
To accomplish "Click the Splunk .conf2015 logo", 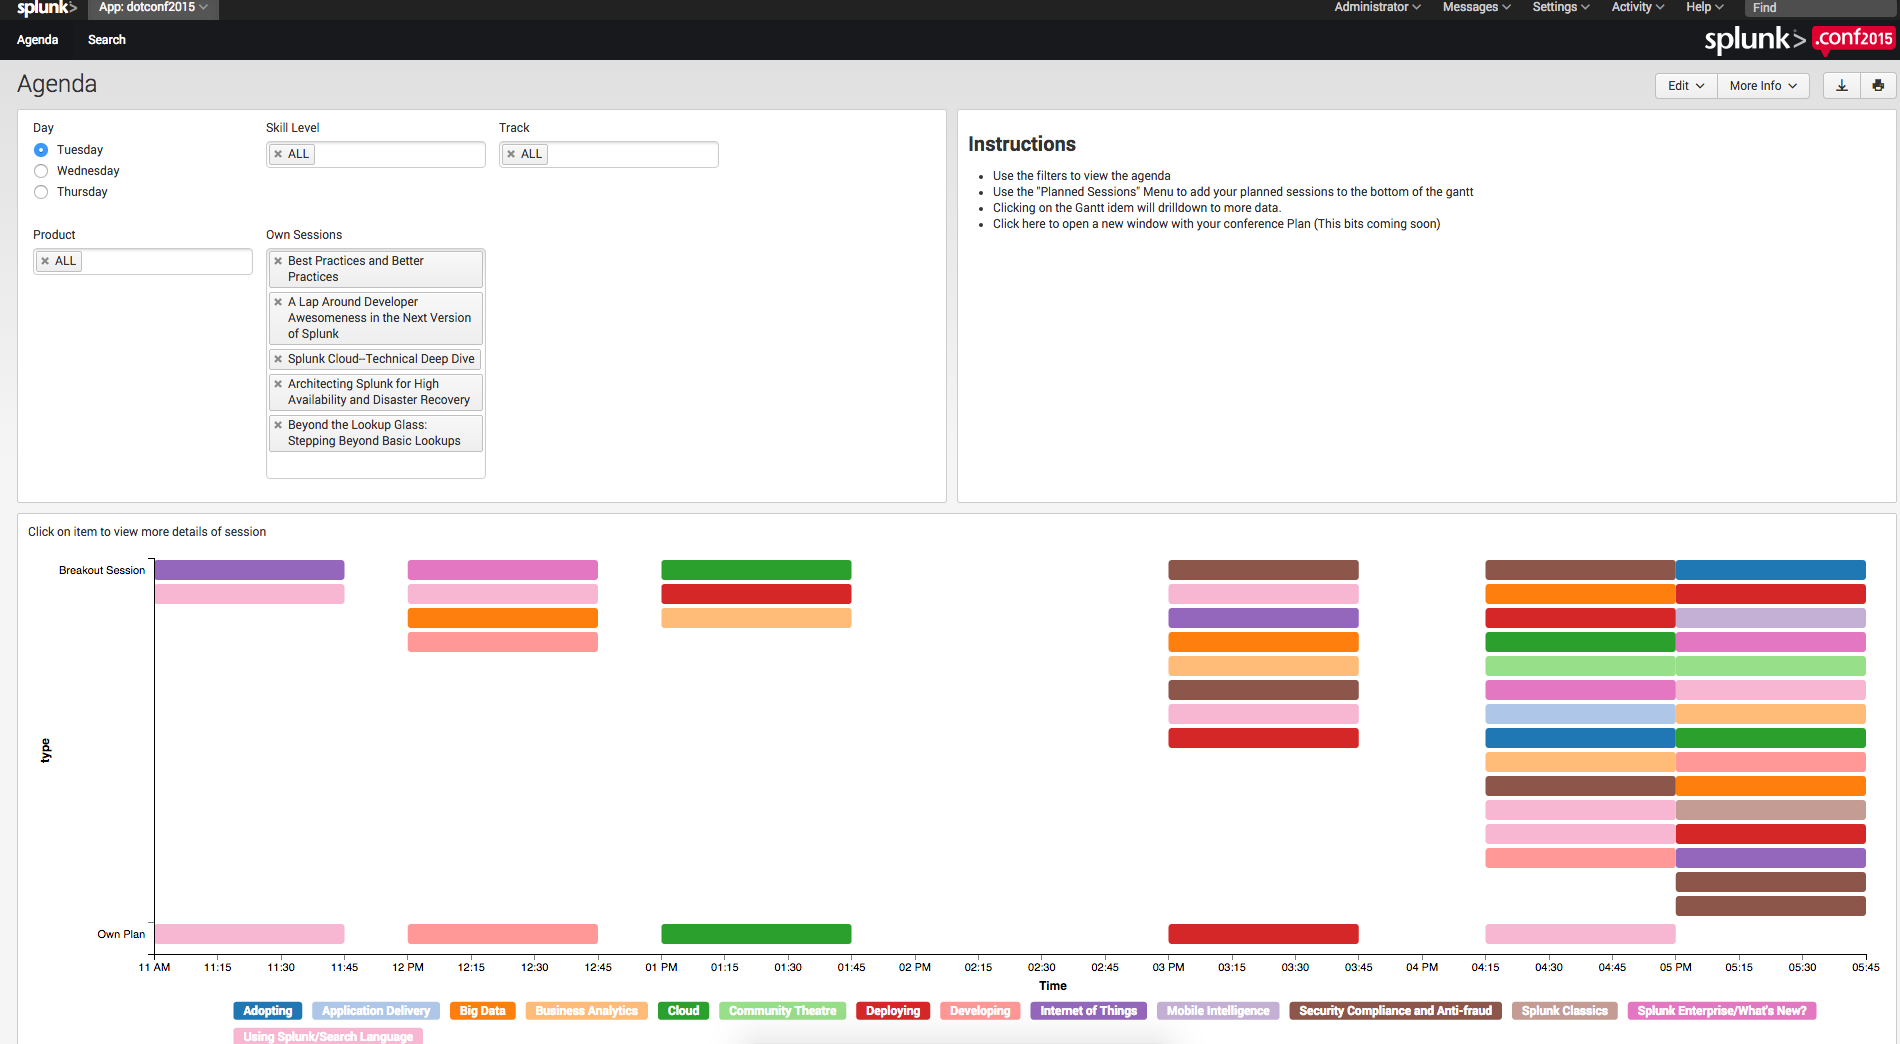I will (1798, 39).
